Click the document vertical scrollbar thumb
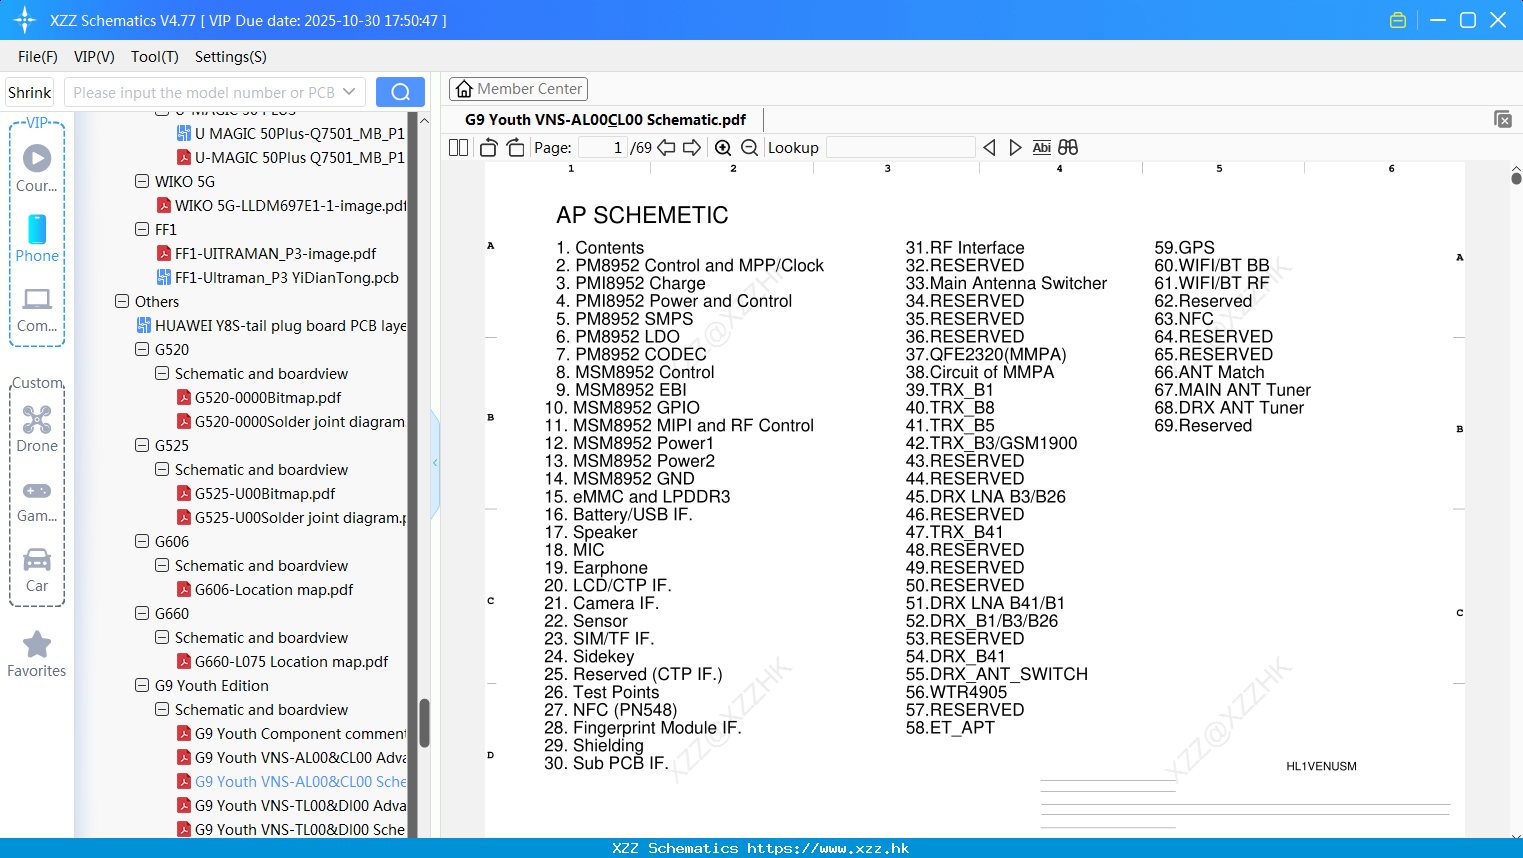The height and width of the screenshot is (858, 1523). 1516,178
